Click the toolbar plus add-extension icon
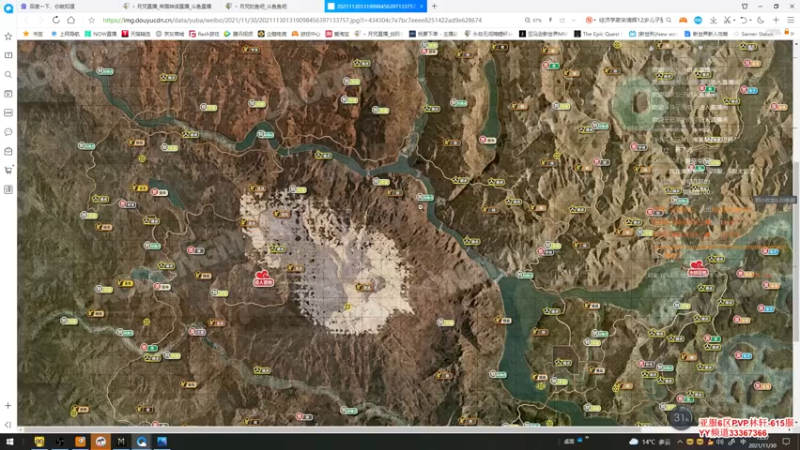This screenshot has width=800, height=450. [776, 20]
